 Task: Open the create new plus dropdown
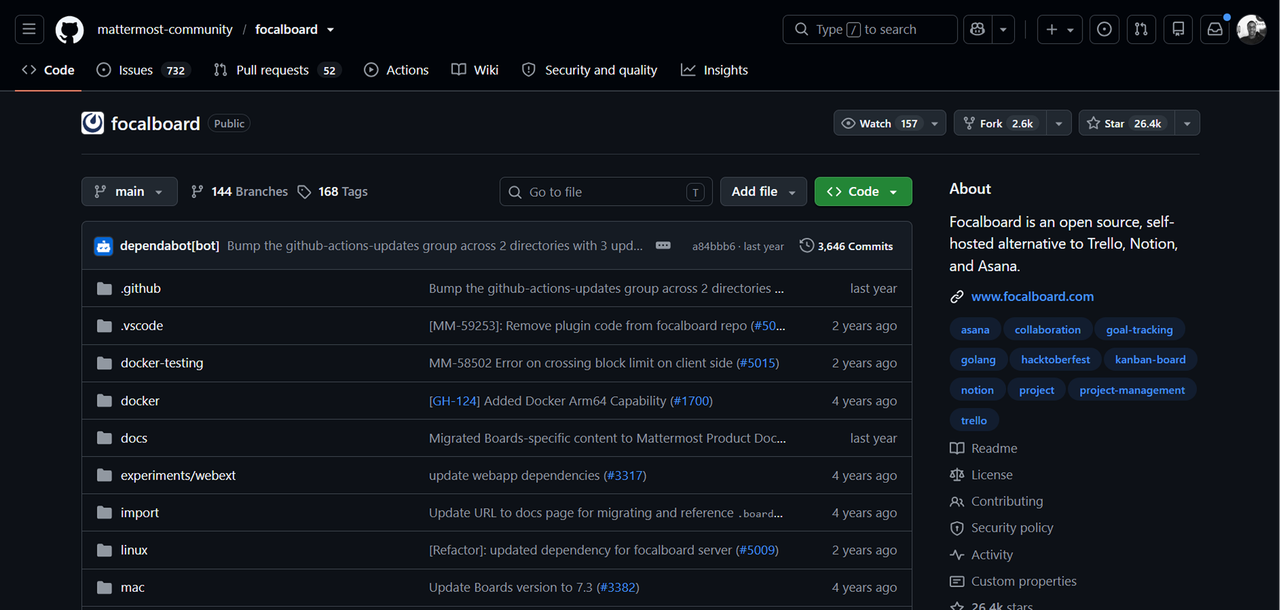click(x=1060, y=29)
